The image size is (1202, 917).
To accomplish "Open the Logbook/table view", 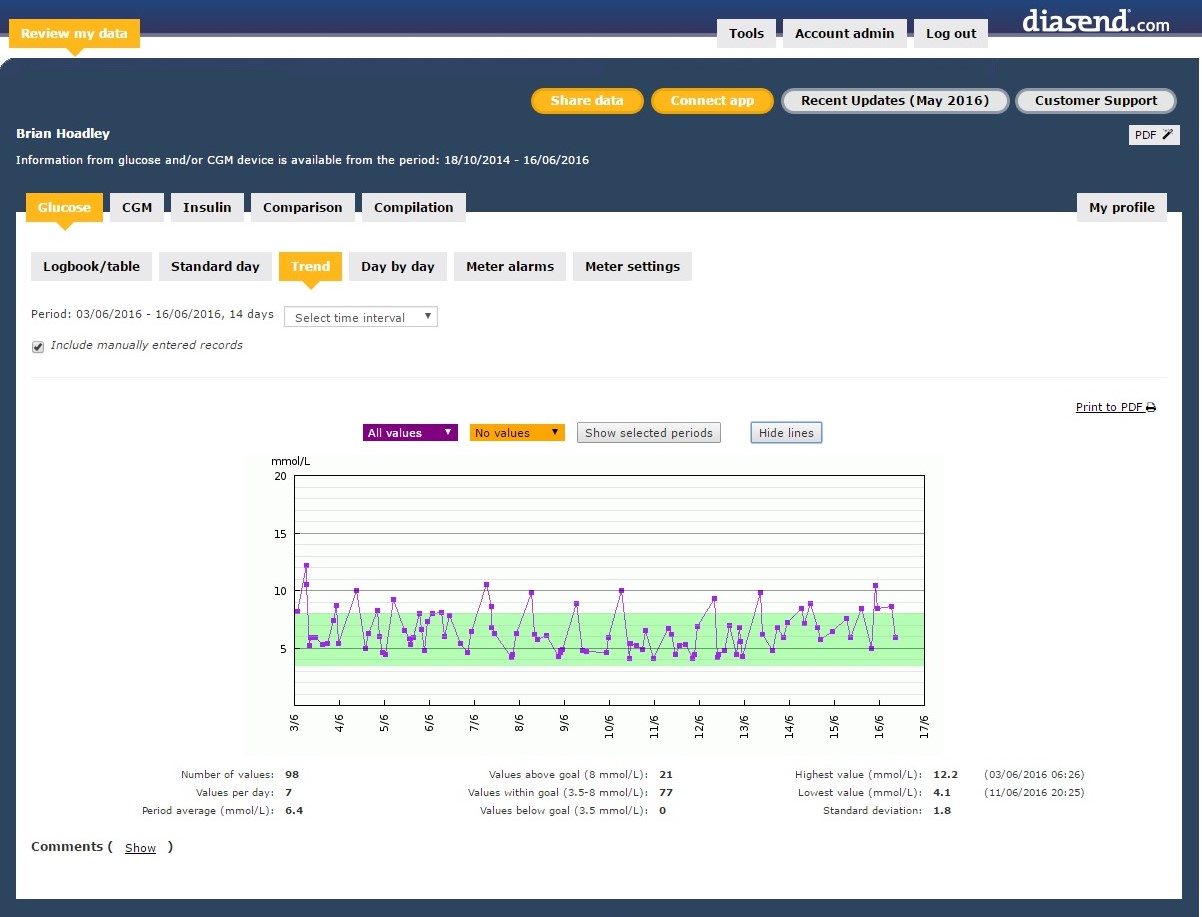I will (x=92, y=266).
